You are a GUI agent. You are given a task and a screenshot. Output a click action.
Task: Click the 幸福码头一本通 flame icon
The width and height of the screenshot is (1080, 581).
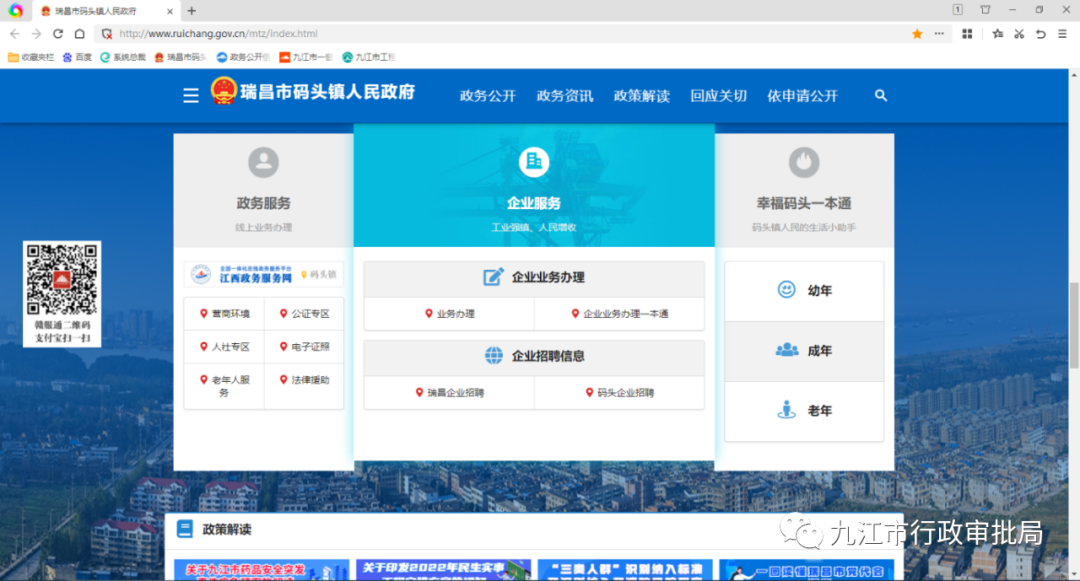point(804,162)
